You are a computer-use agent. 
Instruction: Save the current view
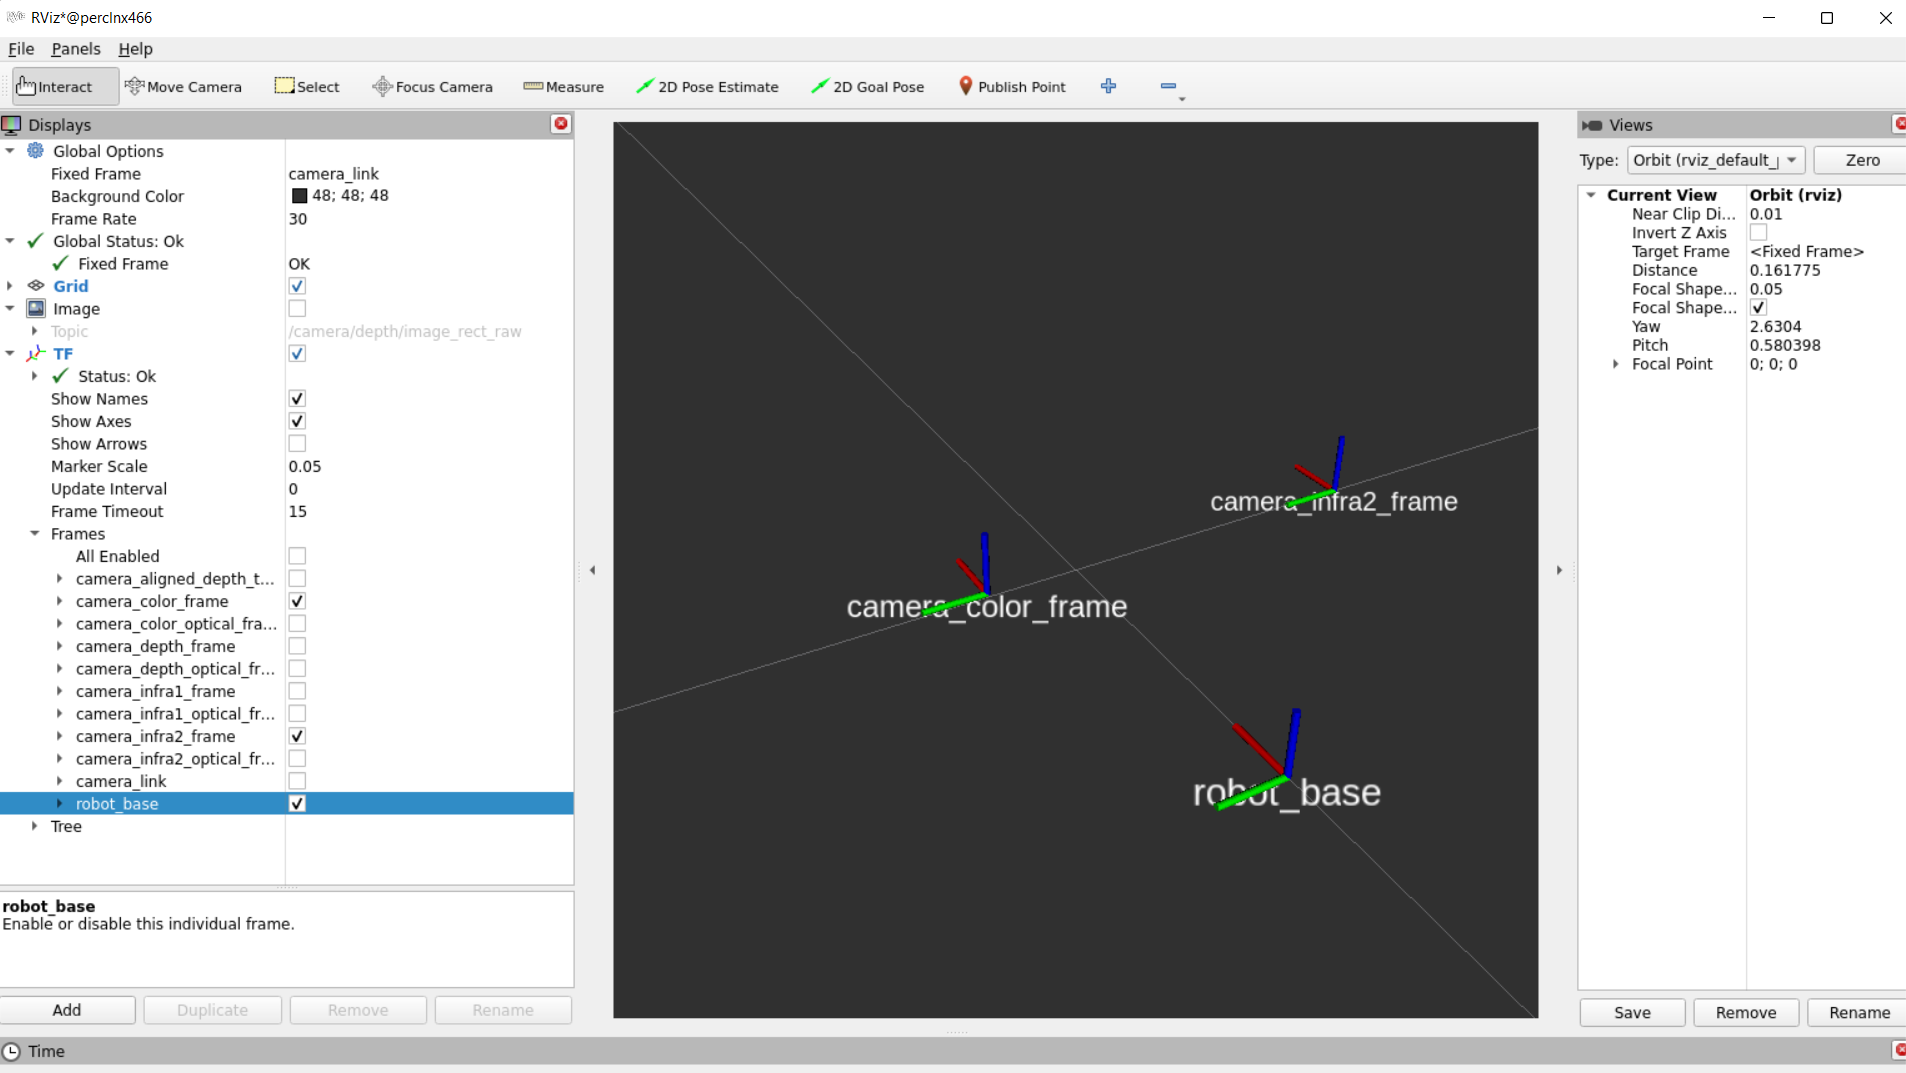pyautogui.click(x=1632, y=1012)
